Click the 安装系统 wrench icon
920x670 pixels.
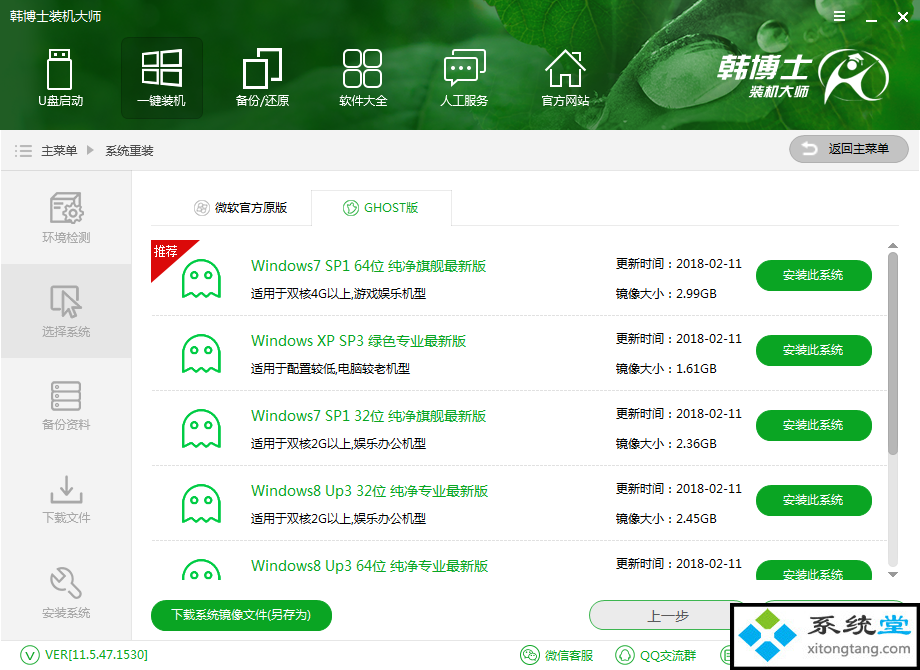click(x=66, y=583)
